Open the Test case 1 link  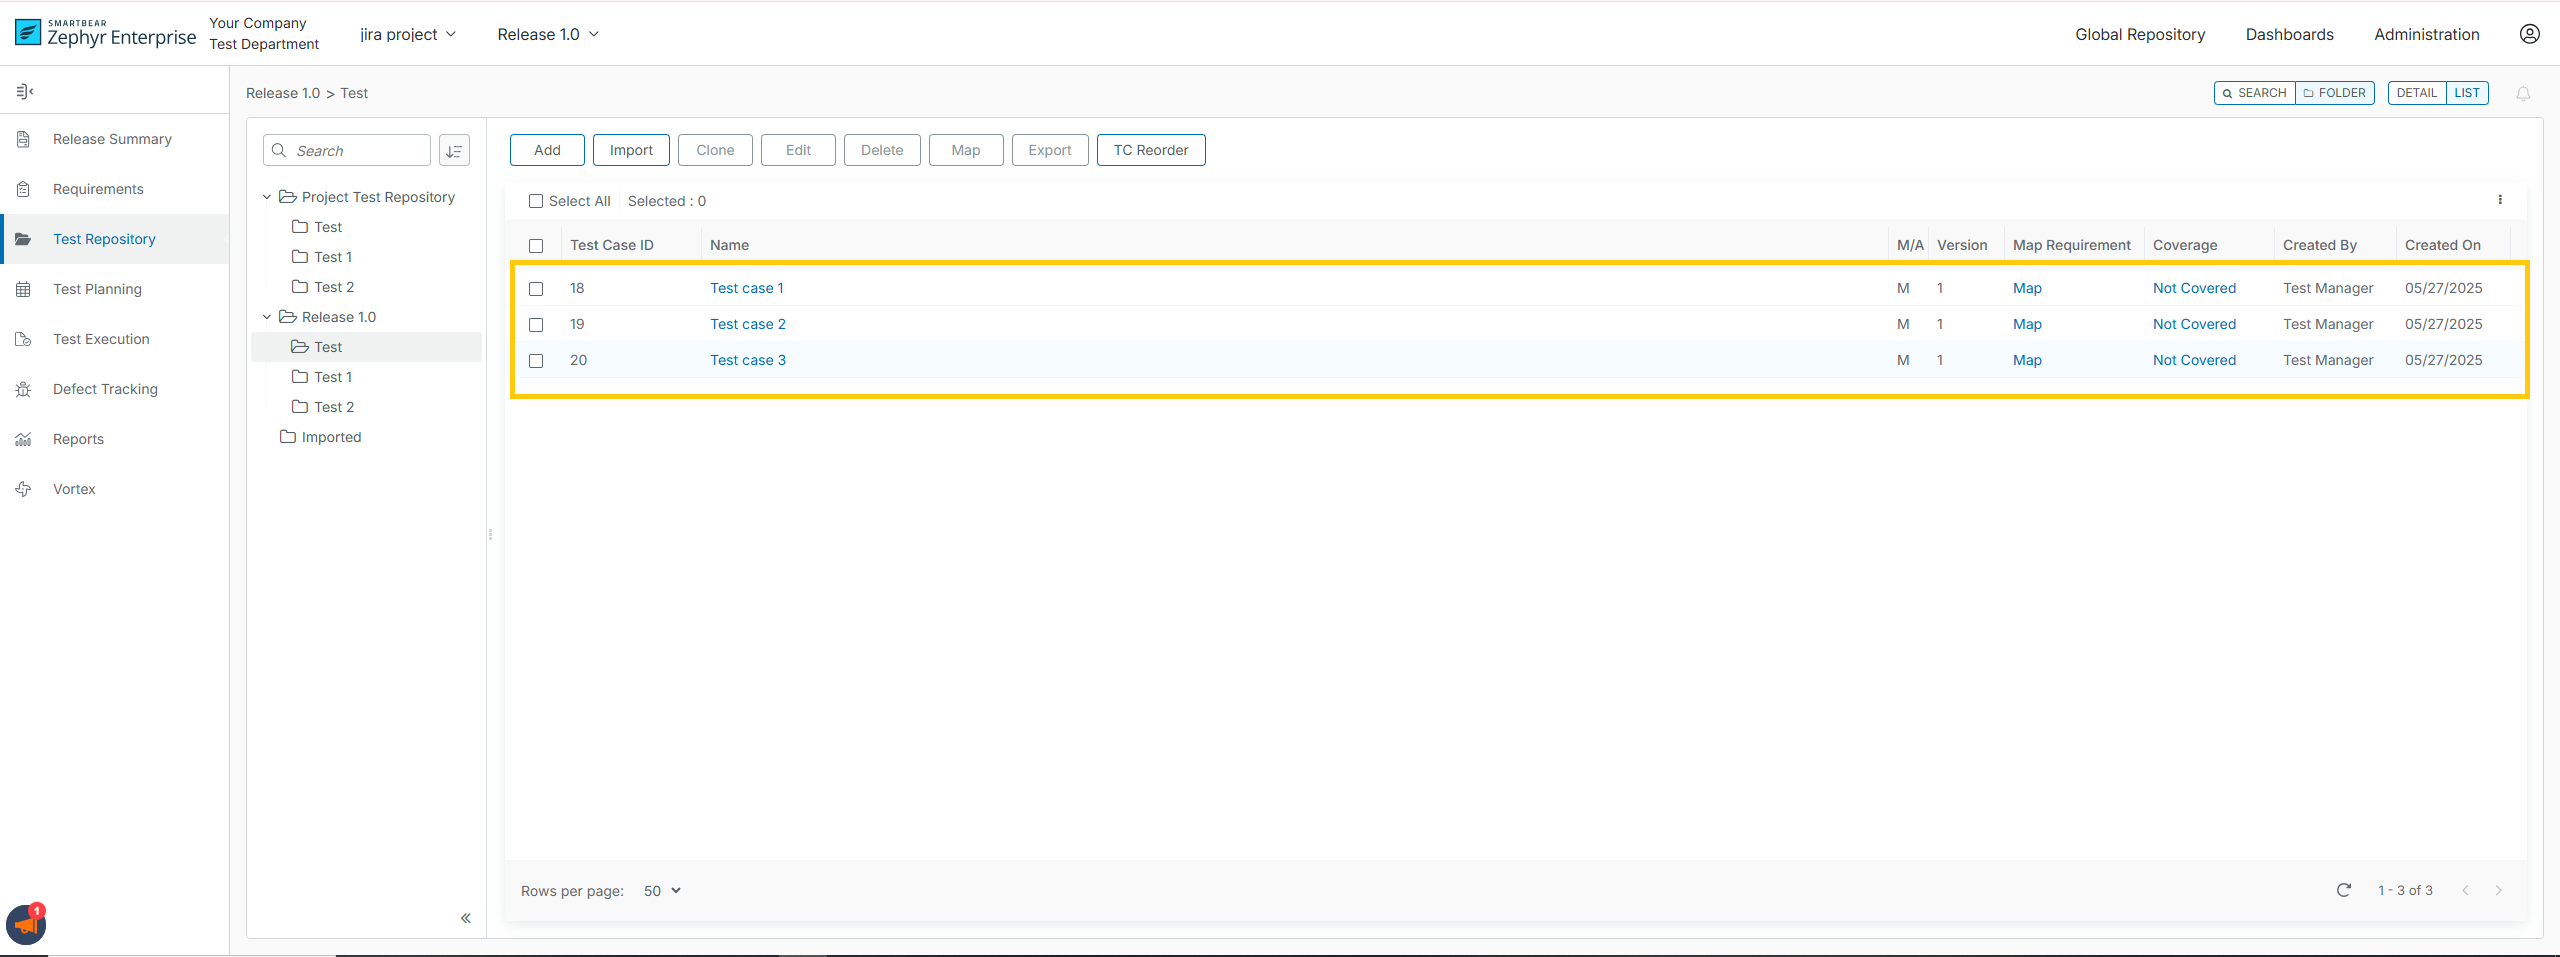(746, 287)
